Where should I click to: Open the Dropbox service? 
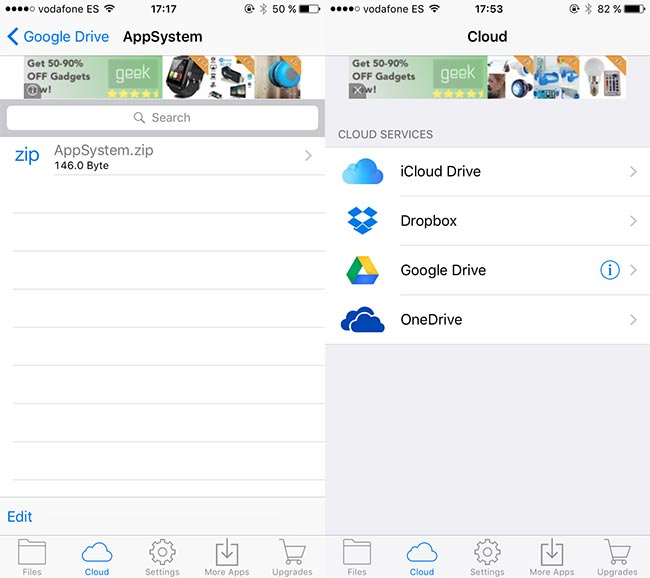[x=488, y=221]
